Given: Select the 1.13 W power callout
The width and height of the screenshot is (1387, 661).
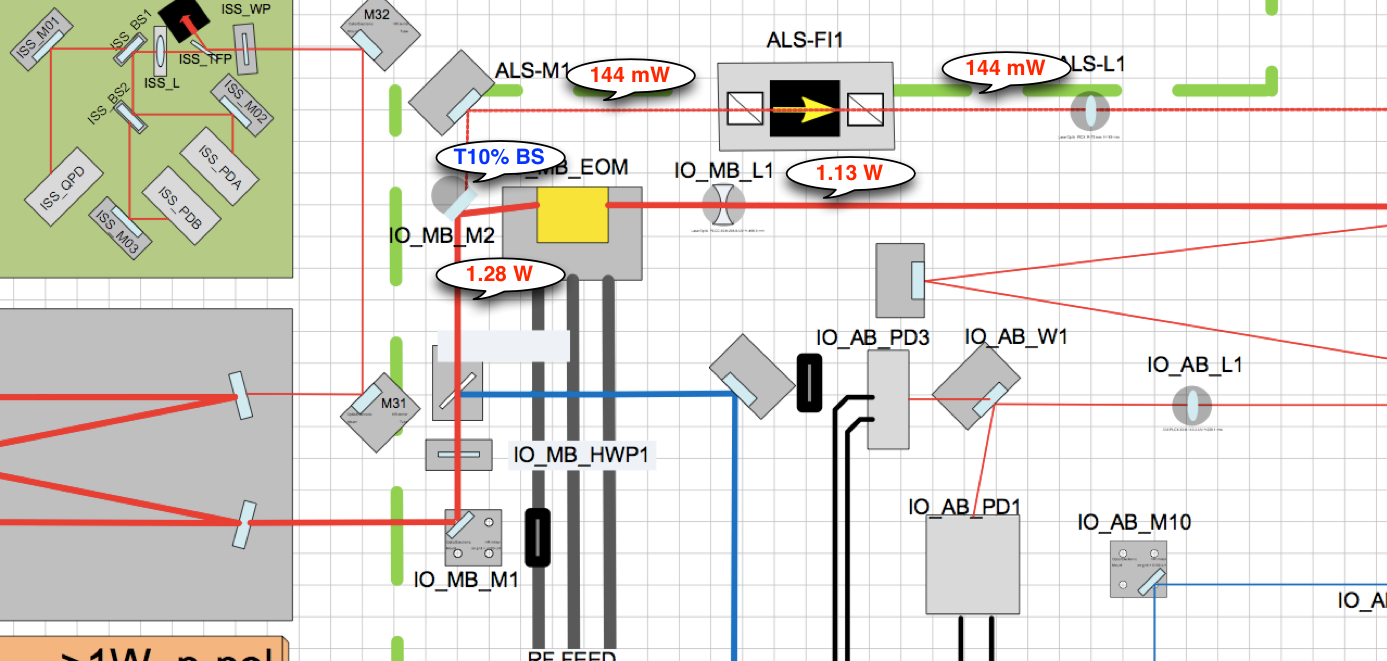Looking at the screenshot, I should [x=850, y=173].
